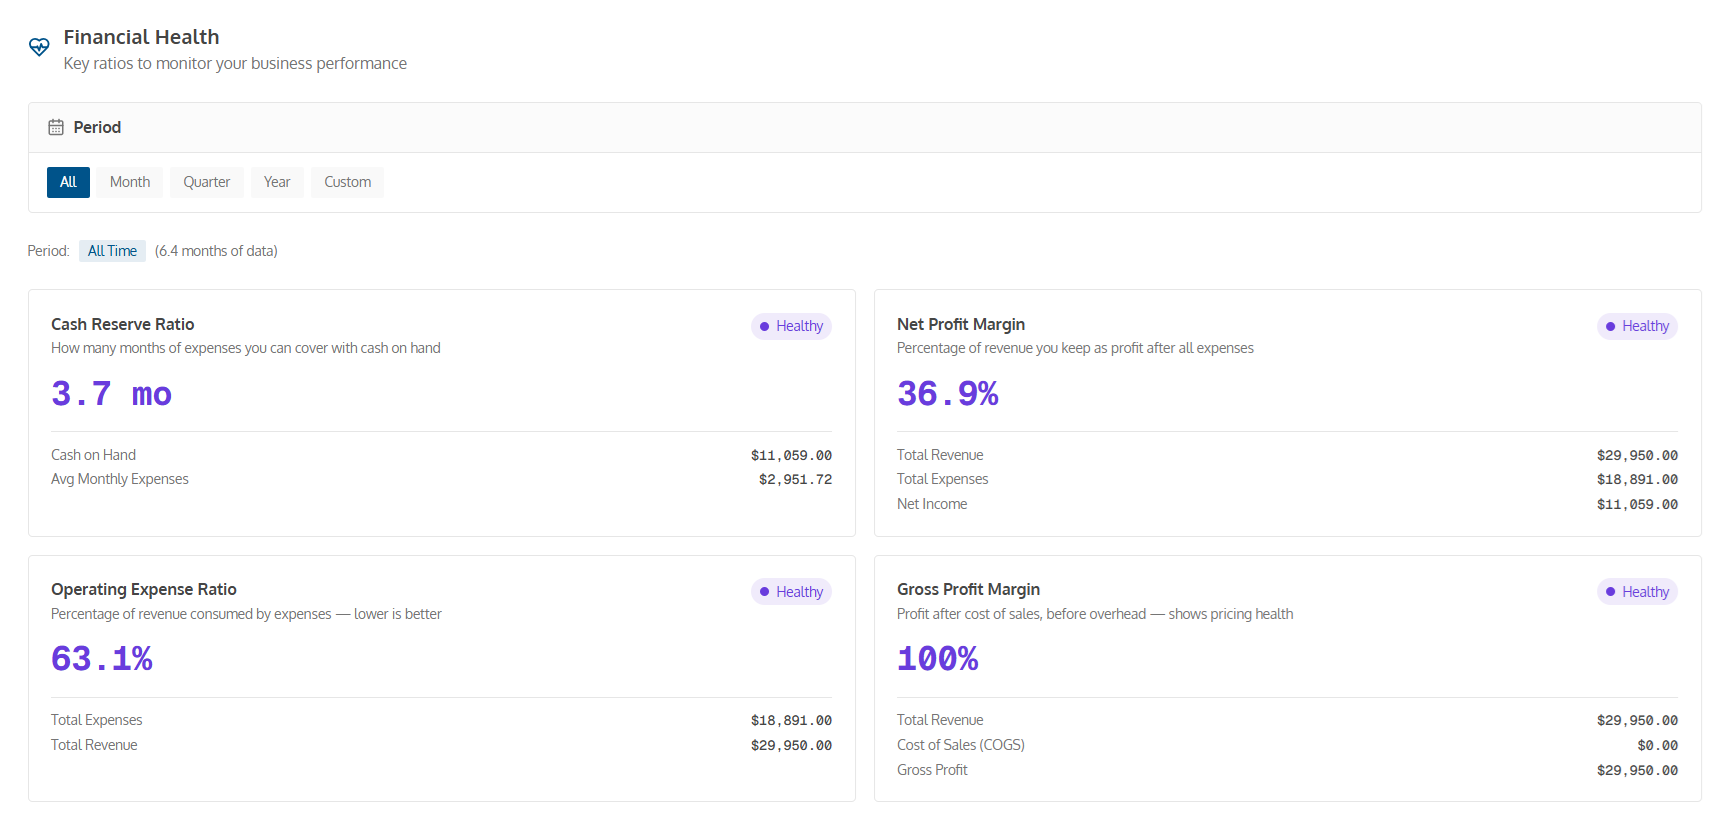Click Total Expenses label in Net Profit Margin card

(x=942, y=479)
